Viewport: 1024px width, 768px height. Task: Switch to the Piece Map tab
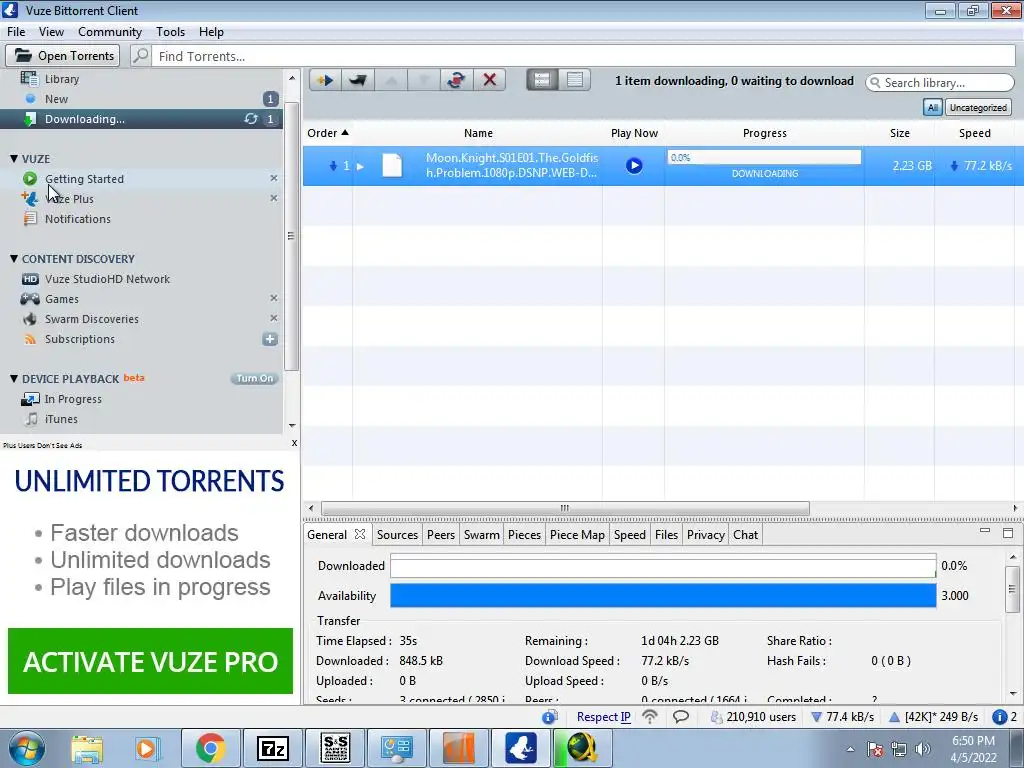tap(577, 535)
